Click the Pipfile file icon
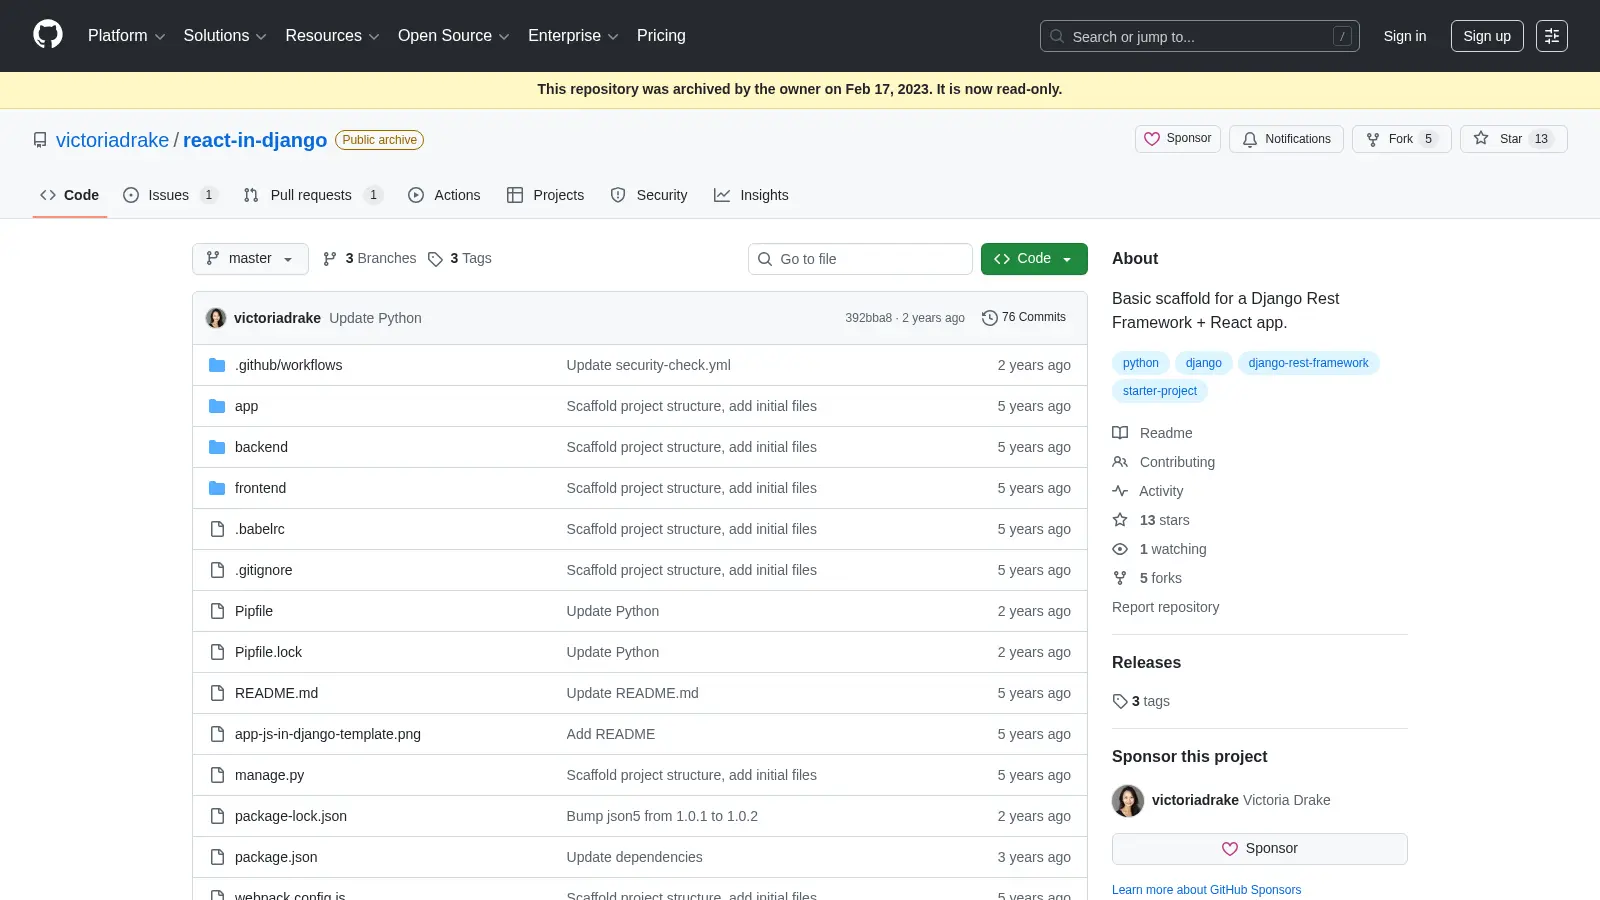The image size is (1600, 900). point(217,611)
